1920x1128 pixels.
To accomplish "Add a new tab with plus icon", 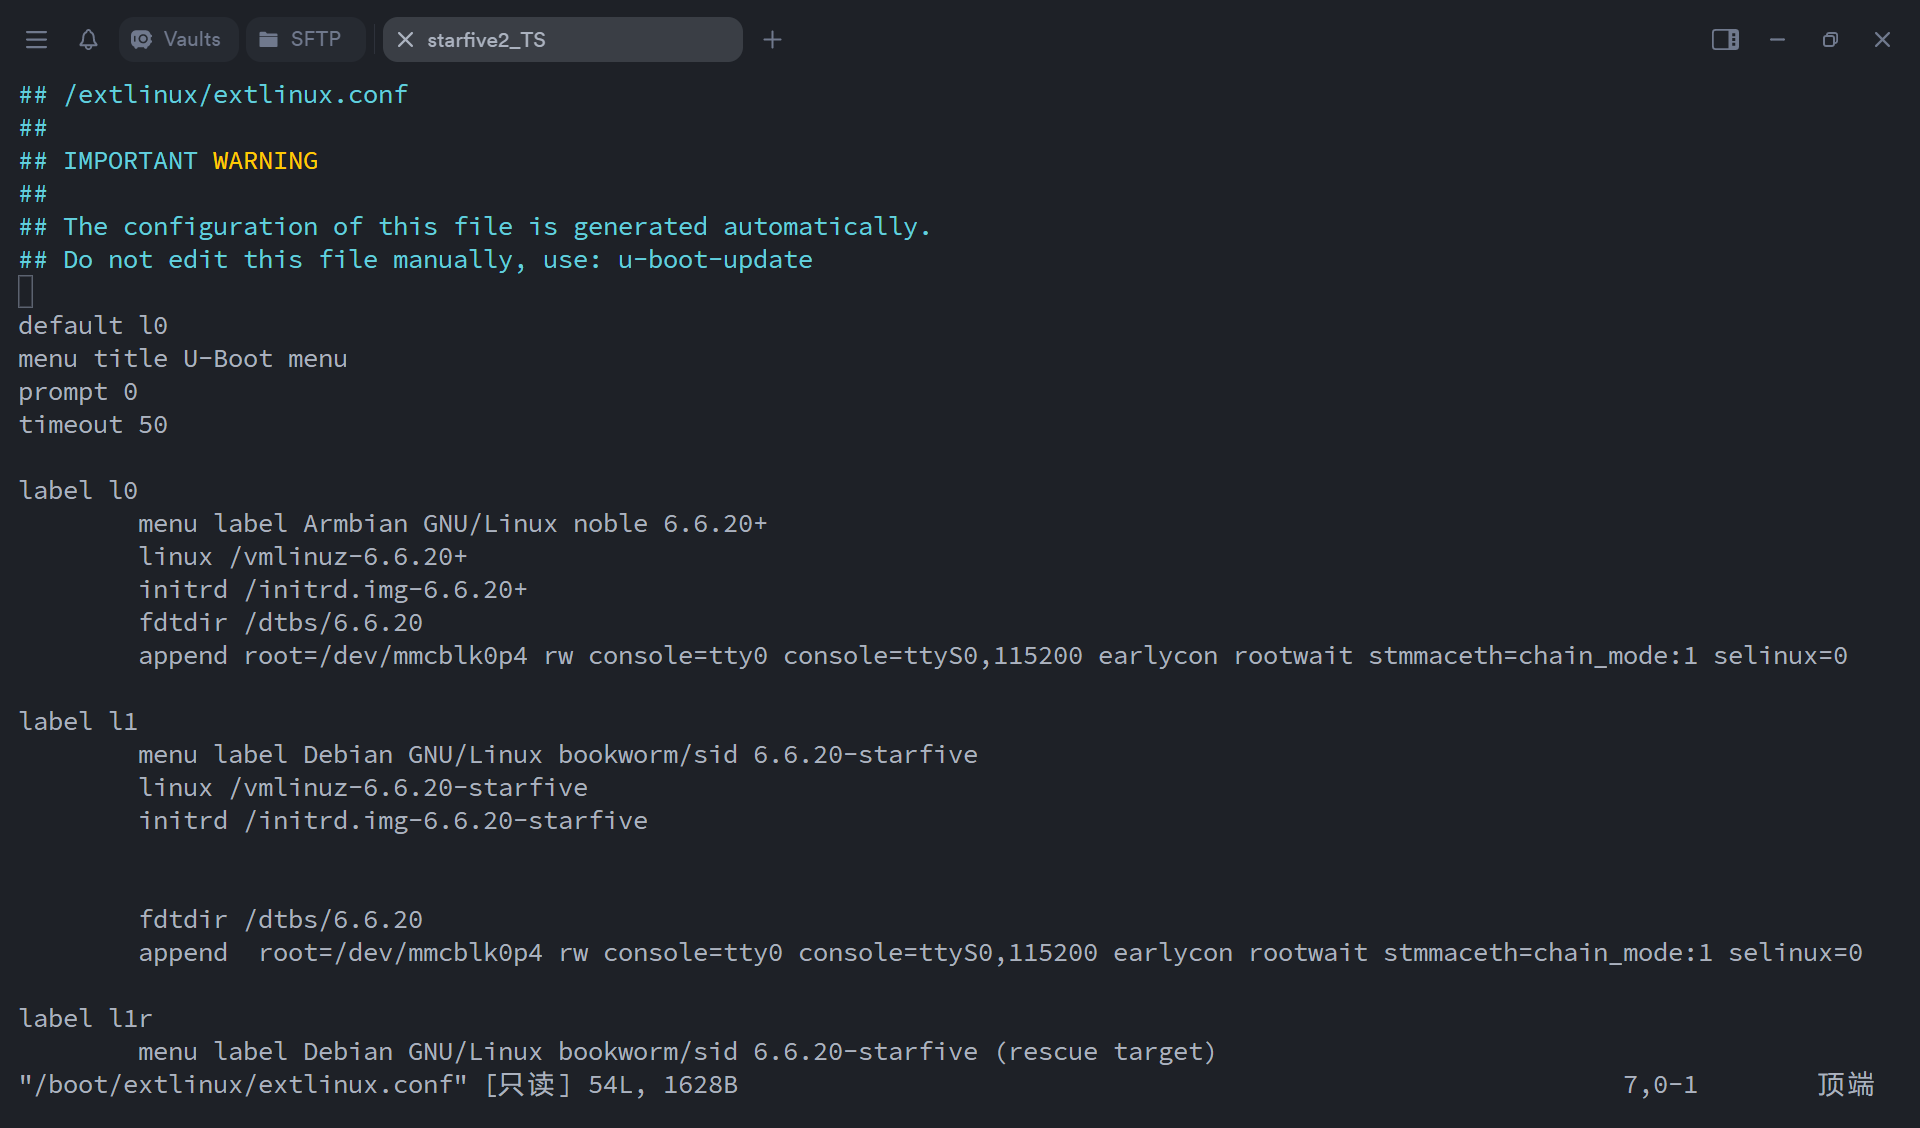I will click(772, 40).
